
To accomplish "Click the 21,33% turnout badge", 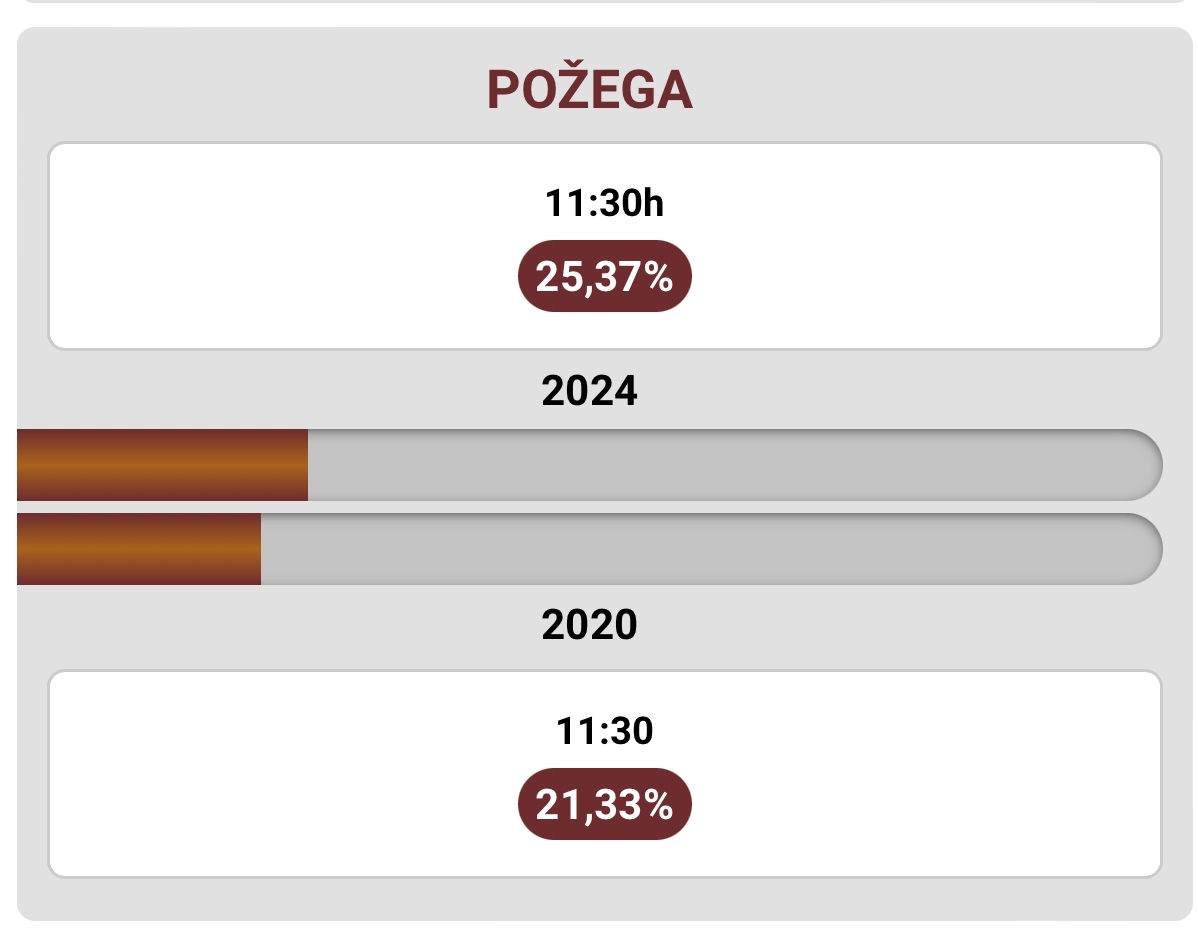I will pyautogui.click(x=604, y=805).
